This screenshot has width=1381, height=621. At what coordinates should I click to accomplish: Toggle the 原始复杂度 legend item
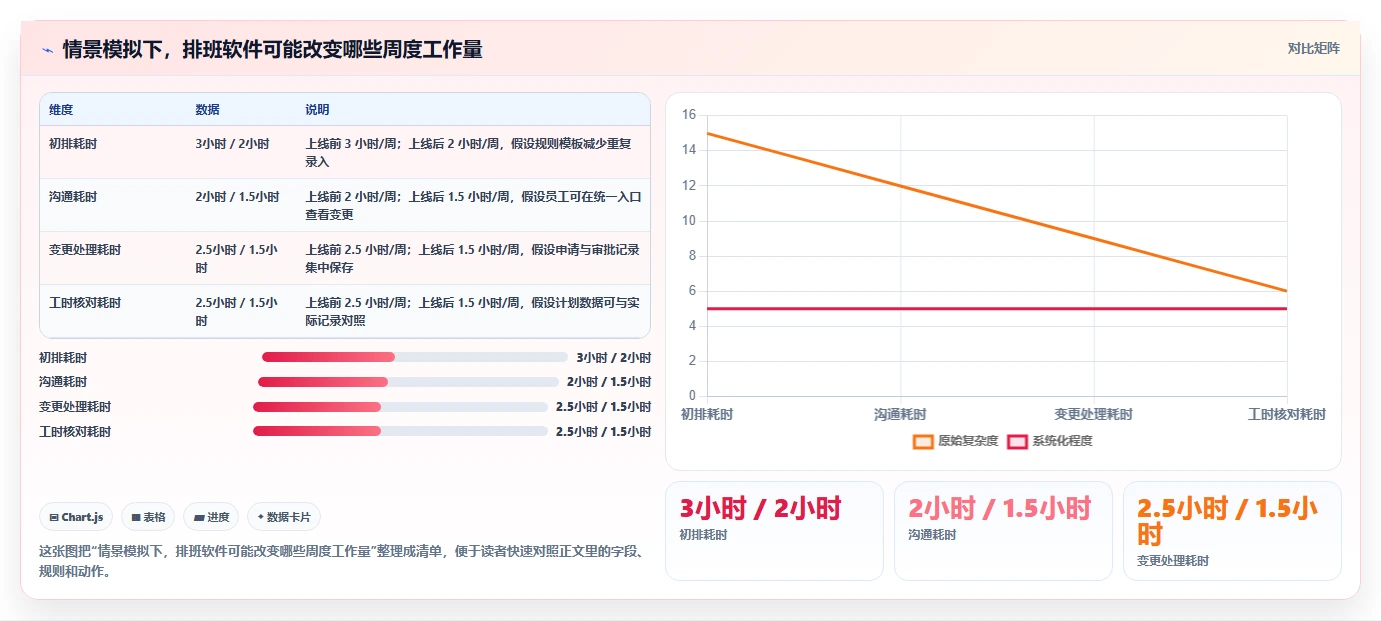click(x=955, y=441)
